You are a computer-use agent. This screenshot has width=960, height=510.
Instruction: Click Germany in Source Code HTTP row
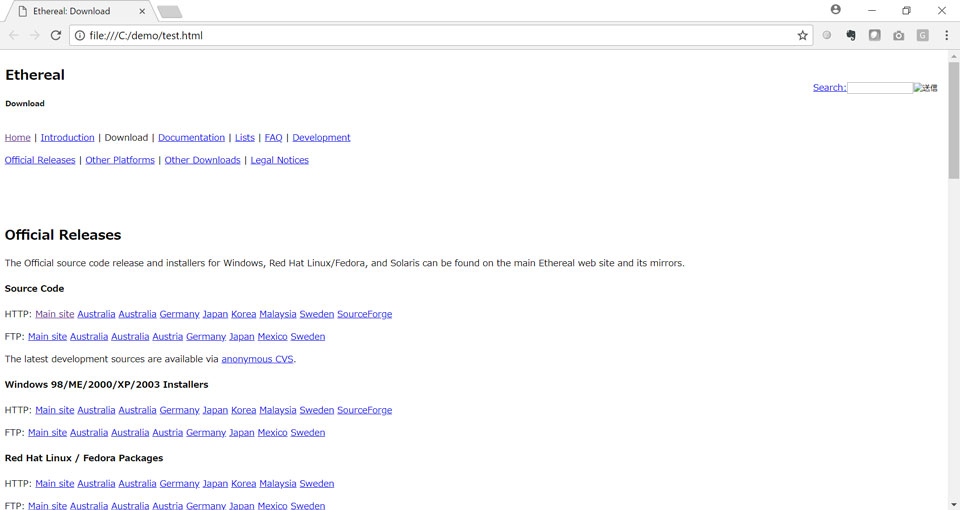pos(179,314)
